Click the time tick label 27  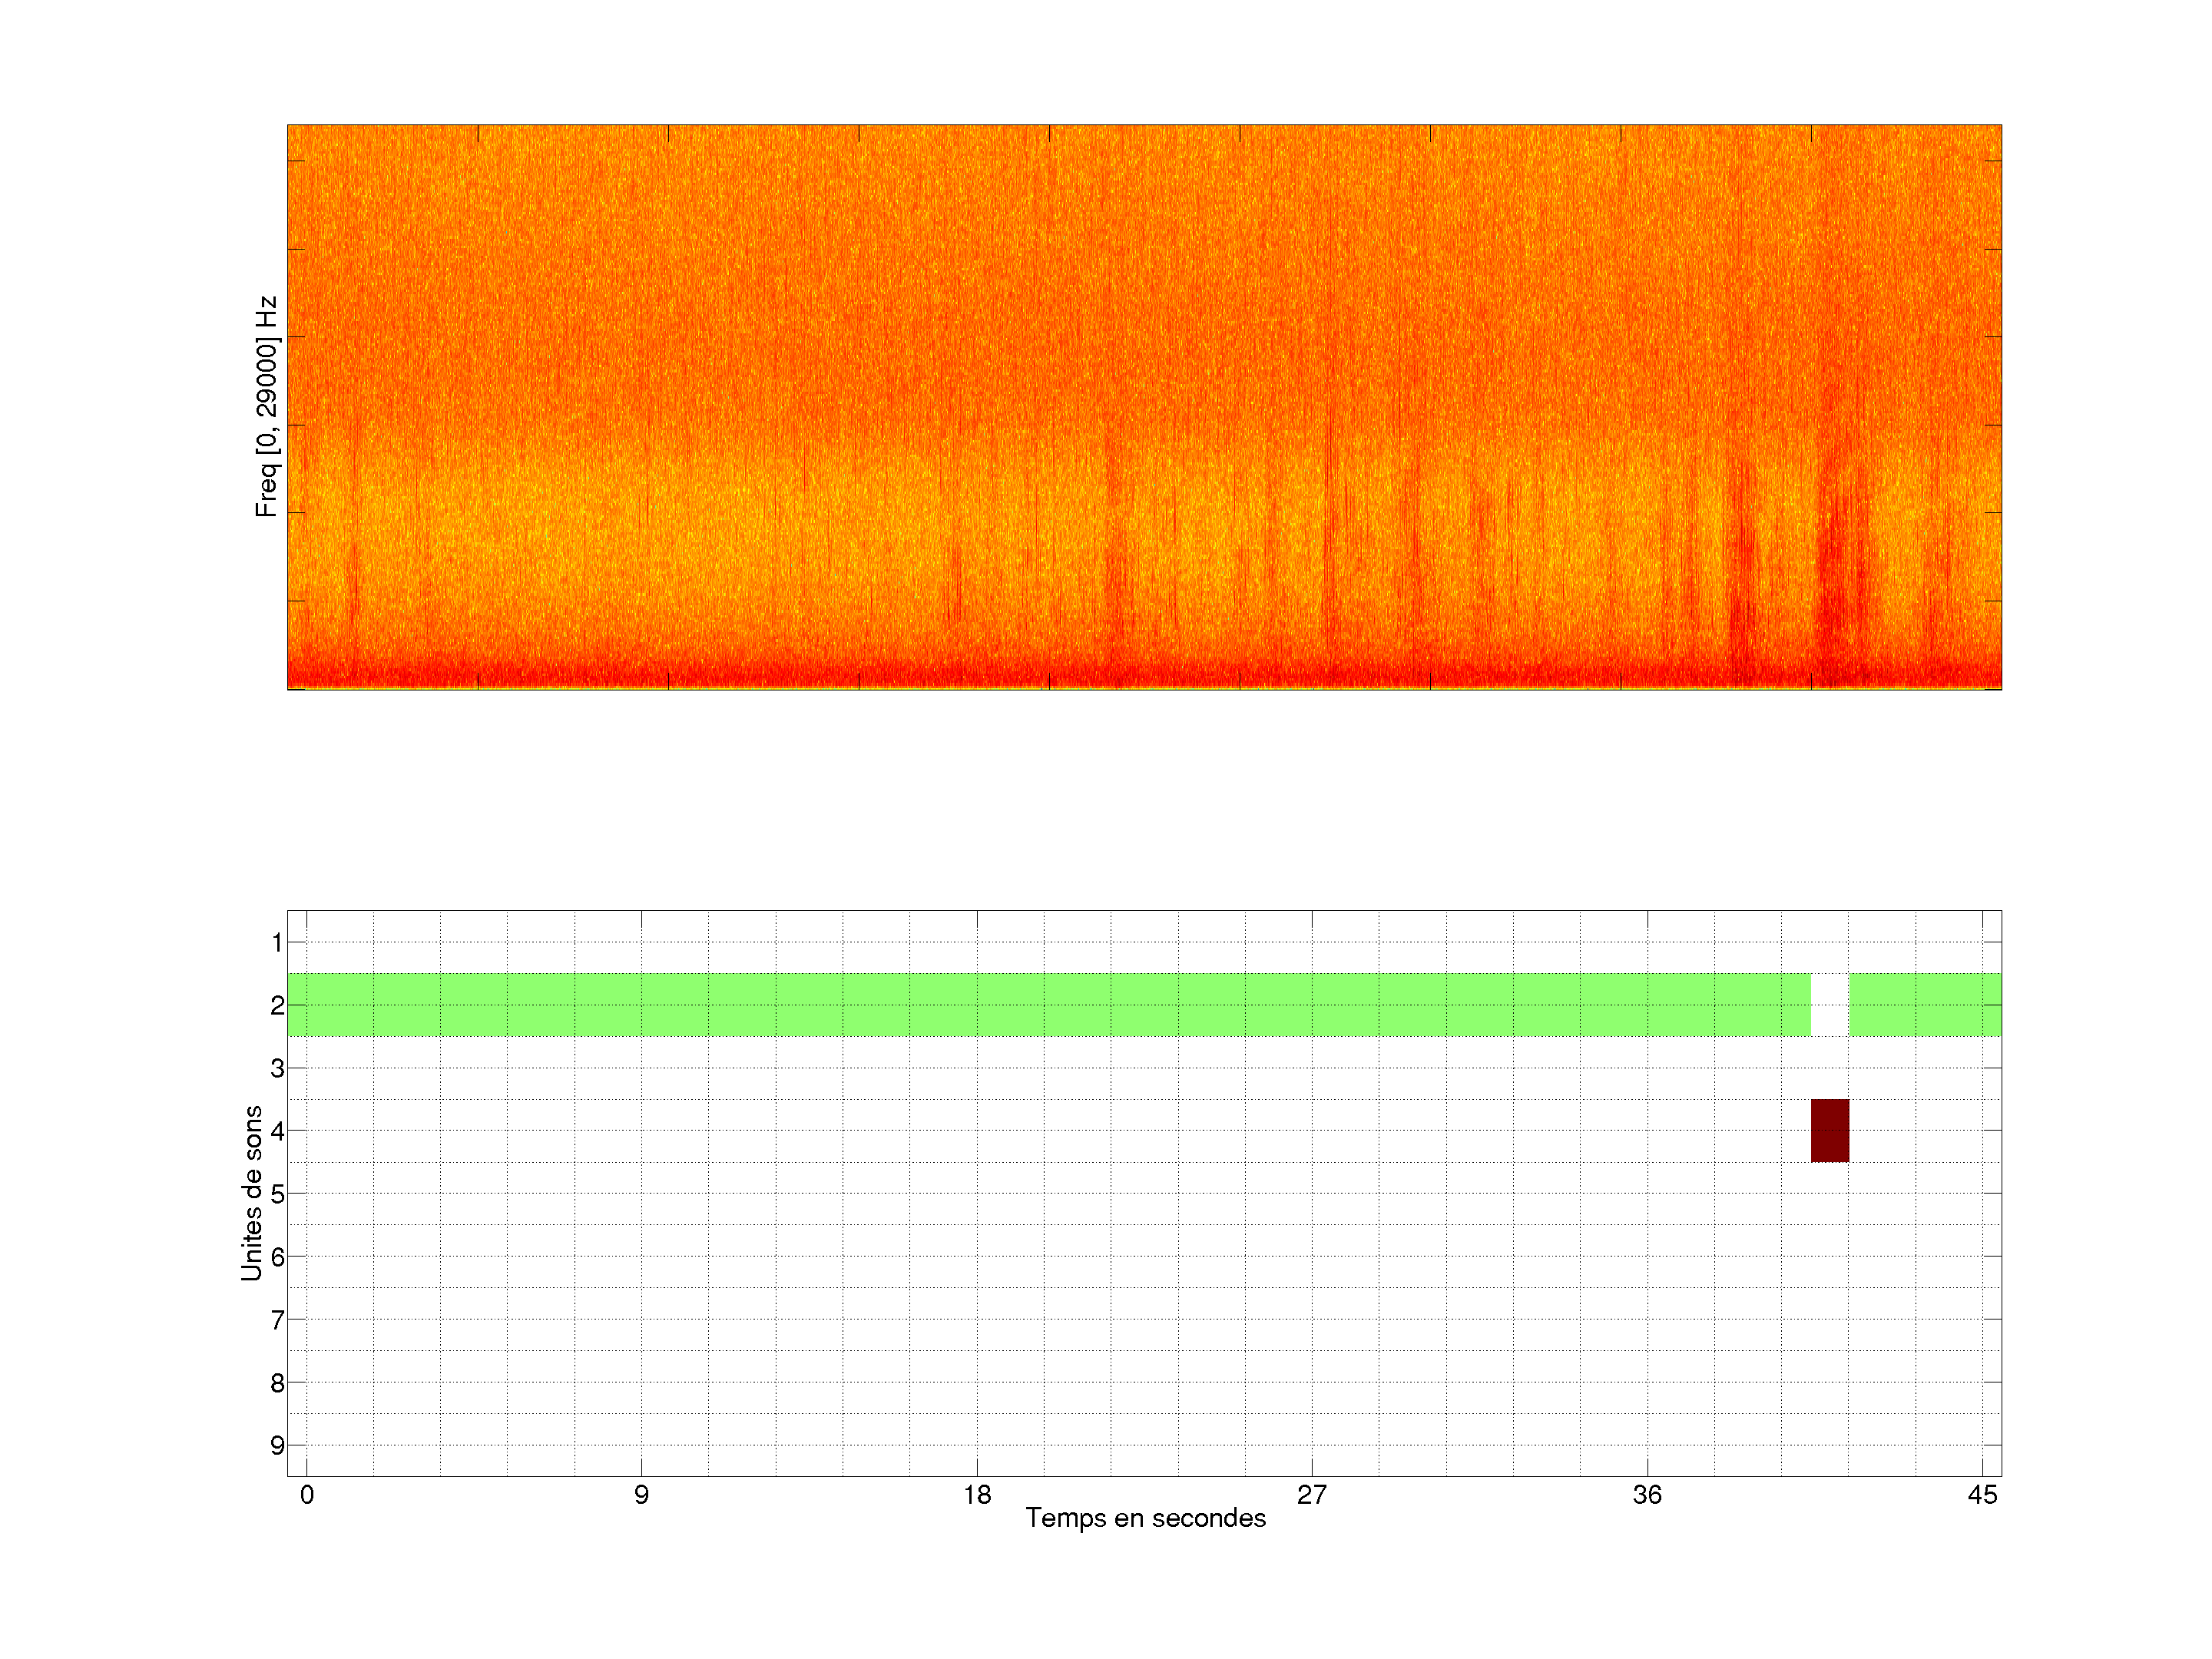click(x=1312, y=1494)
